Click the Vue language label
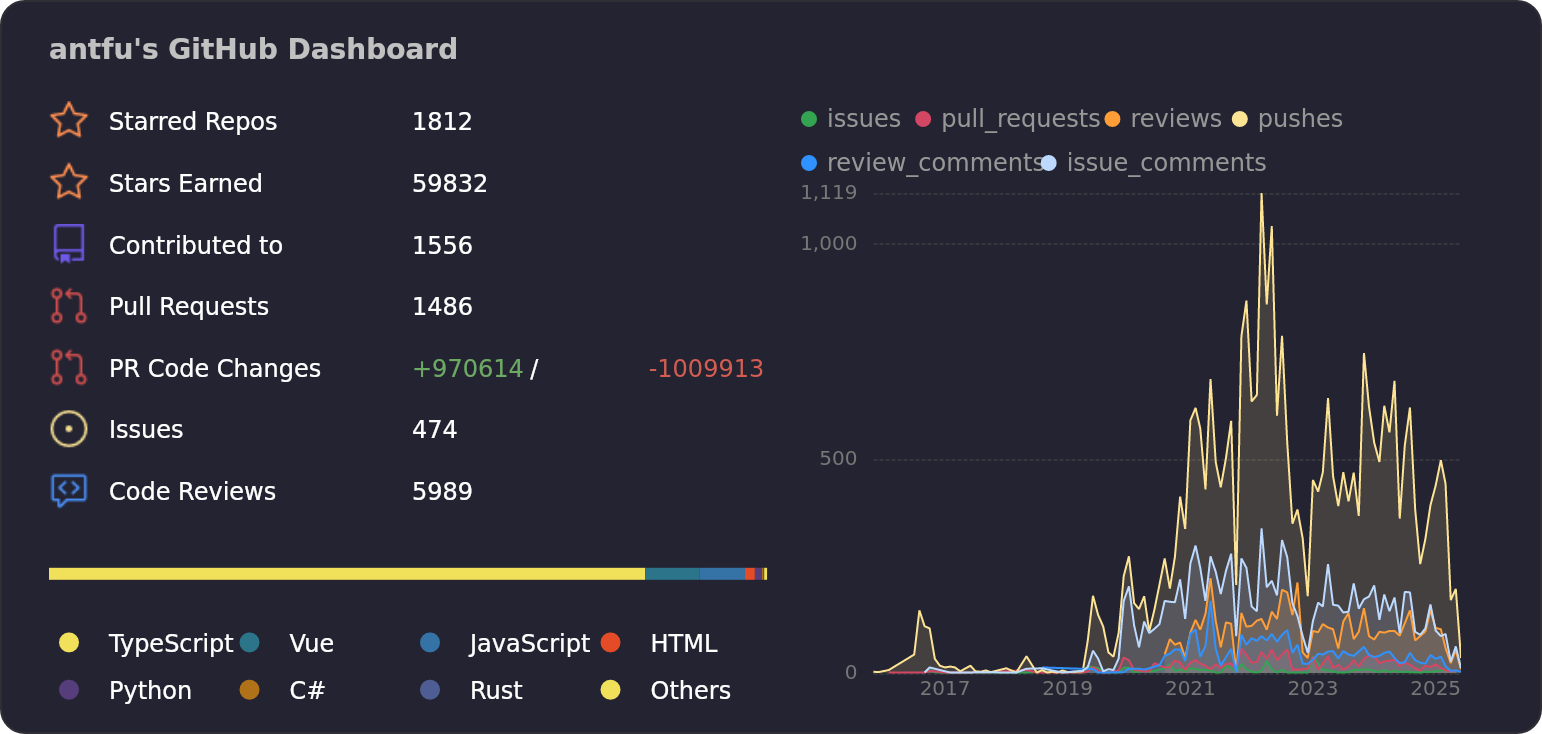The image size is (1542, 734). [x=312, y=644]
